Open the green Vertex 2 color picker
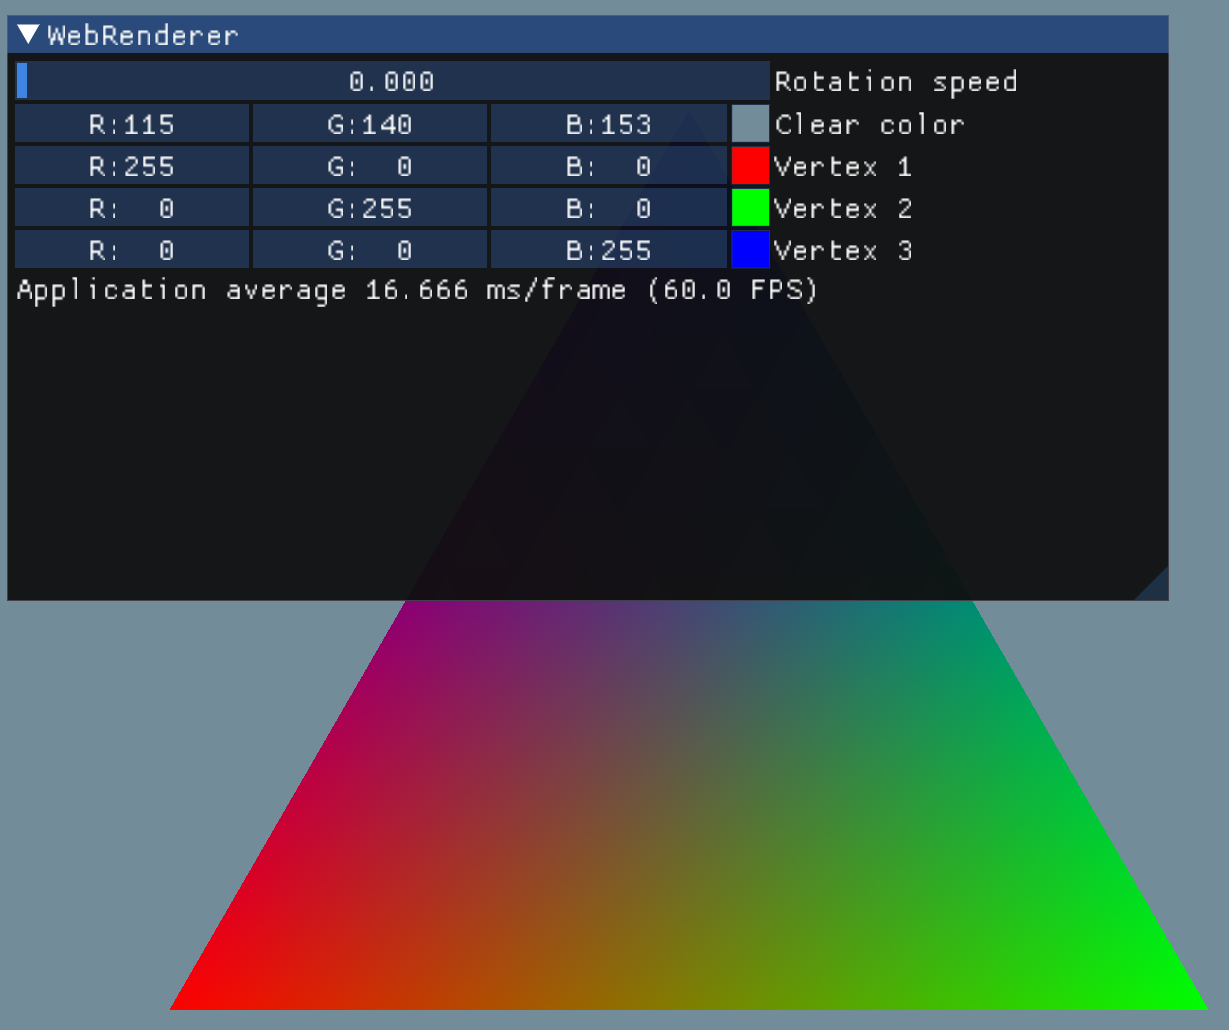Viewport: 1229px width, 1030px height. (748, 208)
